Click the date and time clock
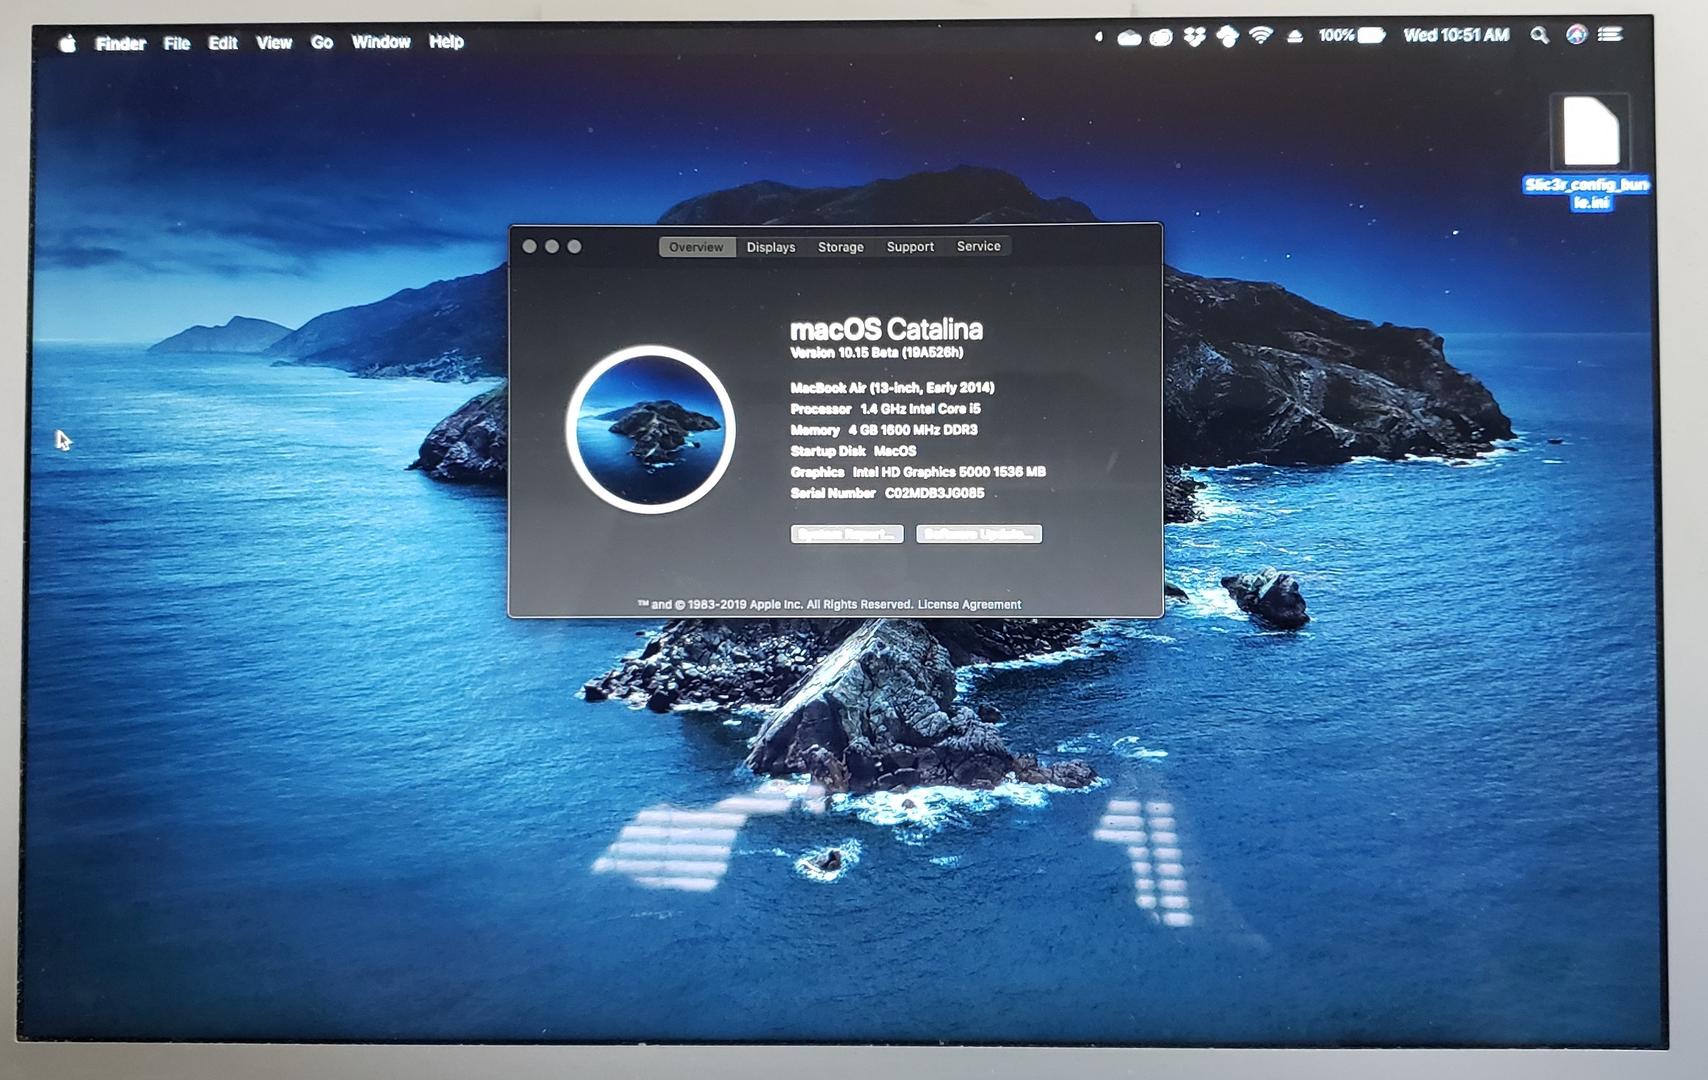The width and height of the screenshot is (1708, 1080). (x=1456, y=35)
